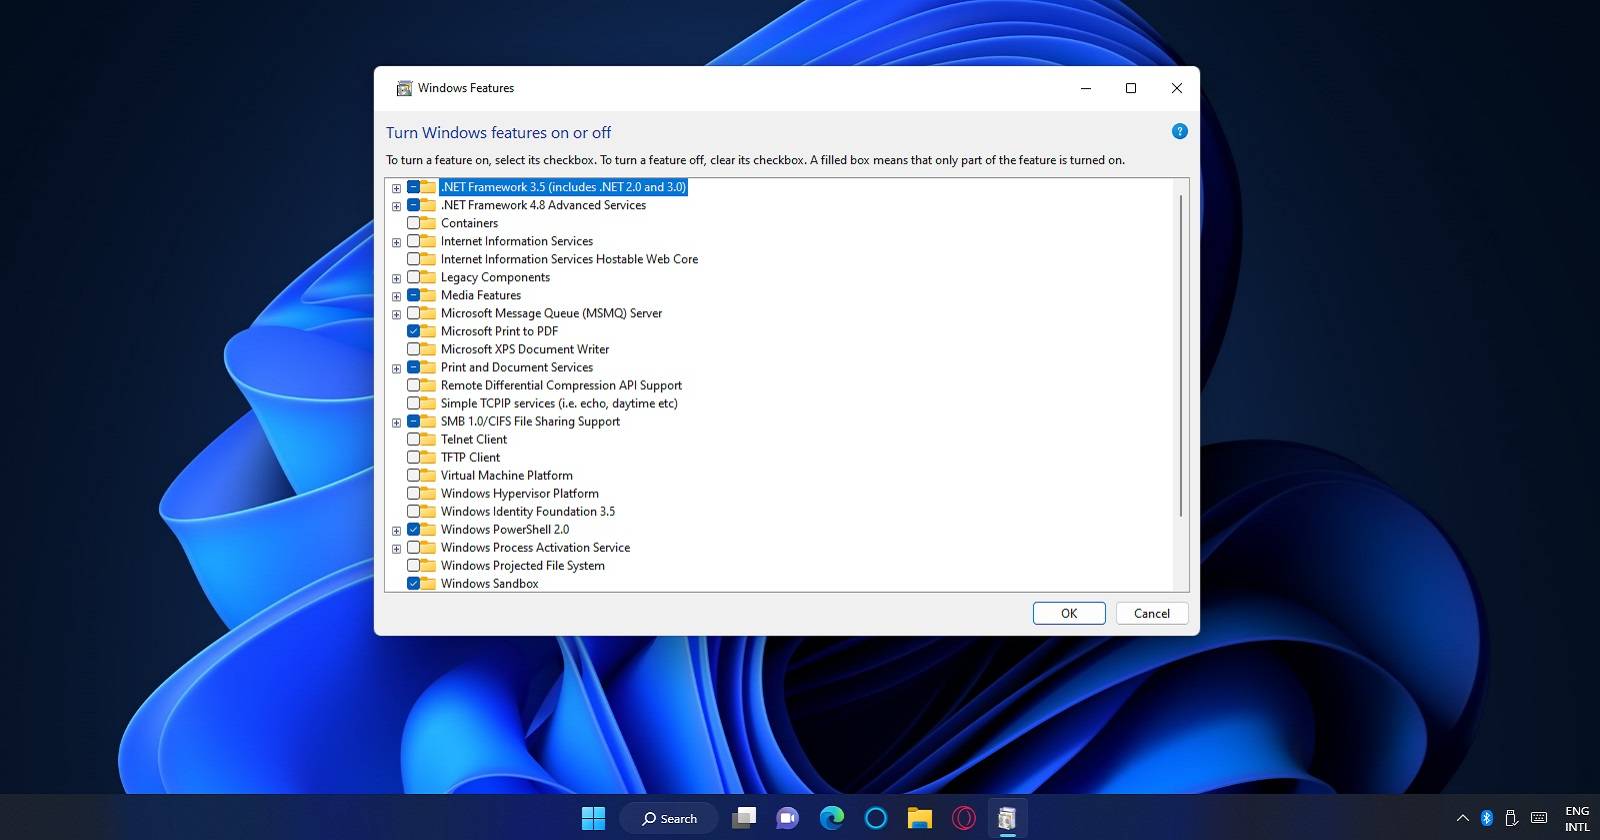
Task: Show hidden system tray icons
Action: tap(1462, 818)
